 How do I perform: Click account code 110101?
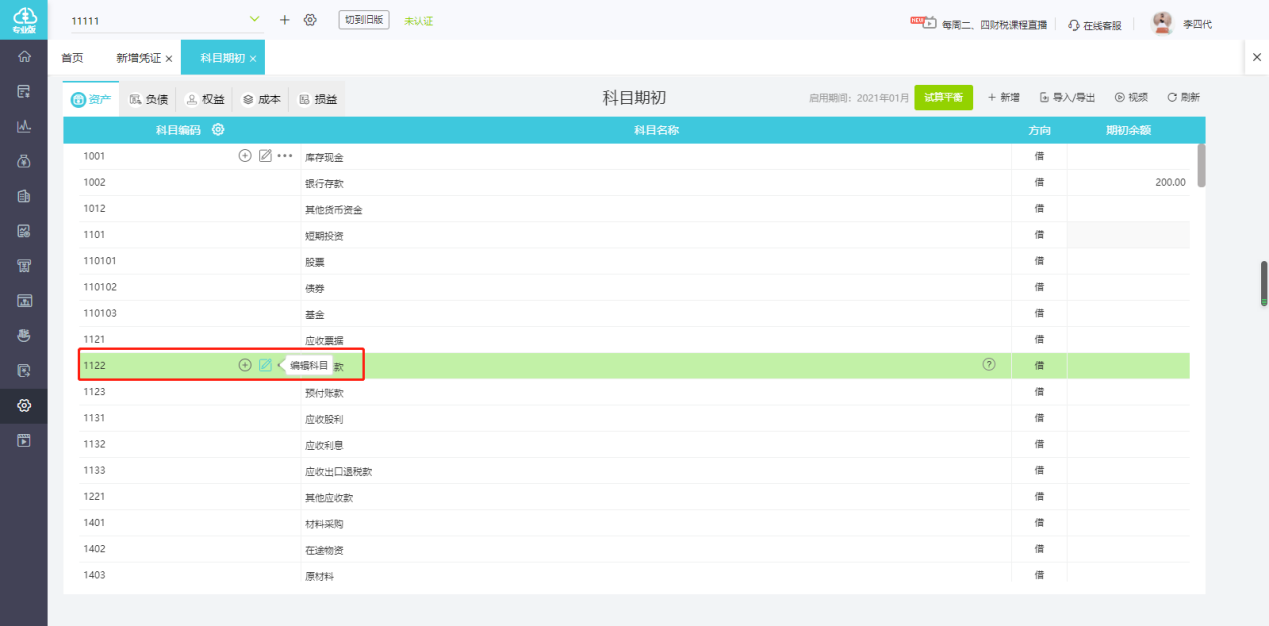coord(100,261)
